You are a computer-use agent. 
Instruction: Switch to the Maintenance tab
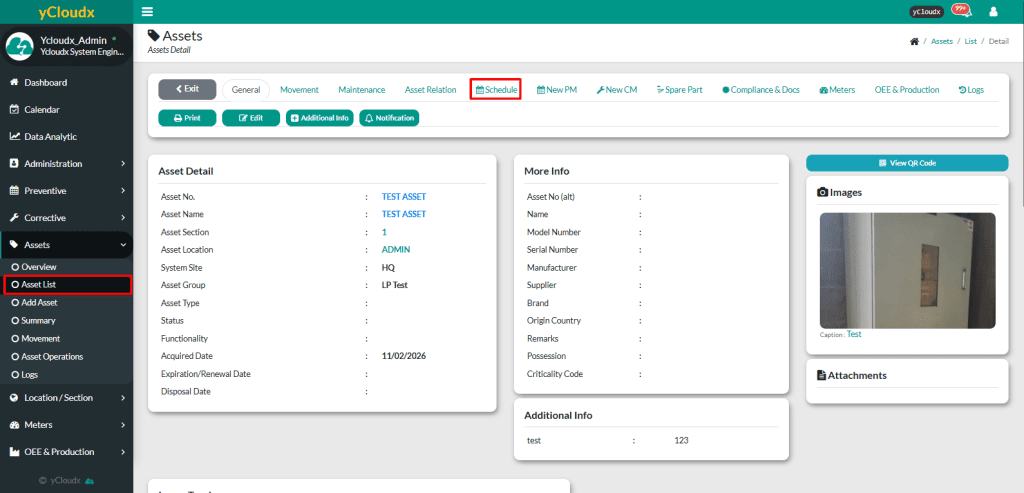tap(361, 90)
